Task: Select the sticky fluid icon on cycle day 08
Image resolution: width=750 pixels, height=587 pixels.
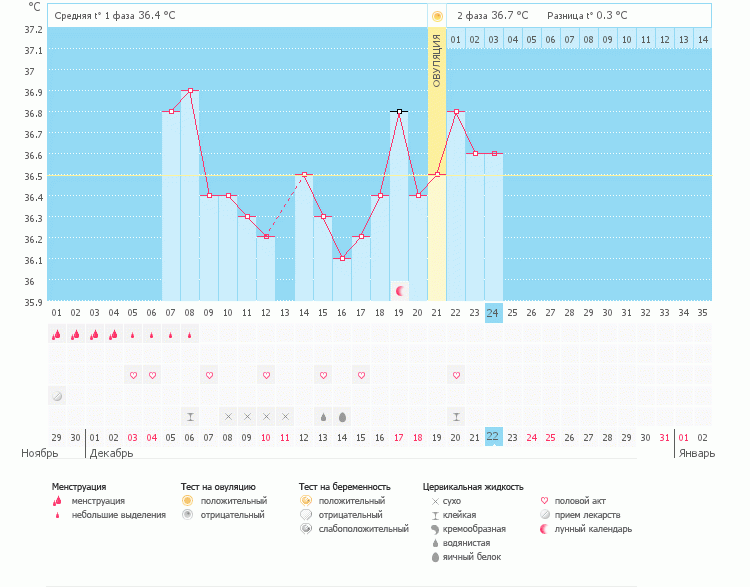Action: (x=190, y=416)
